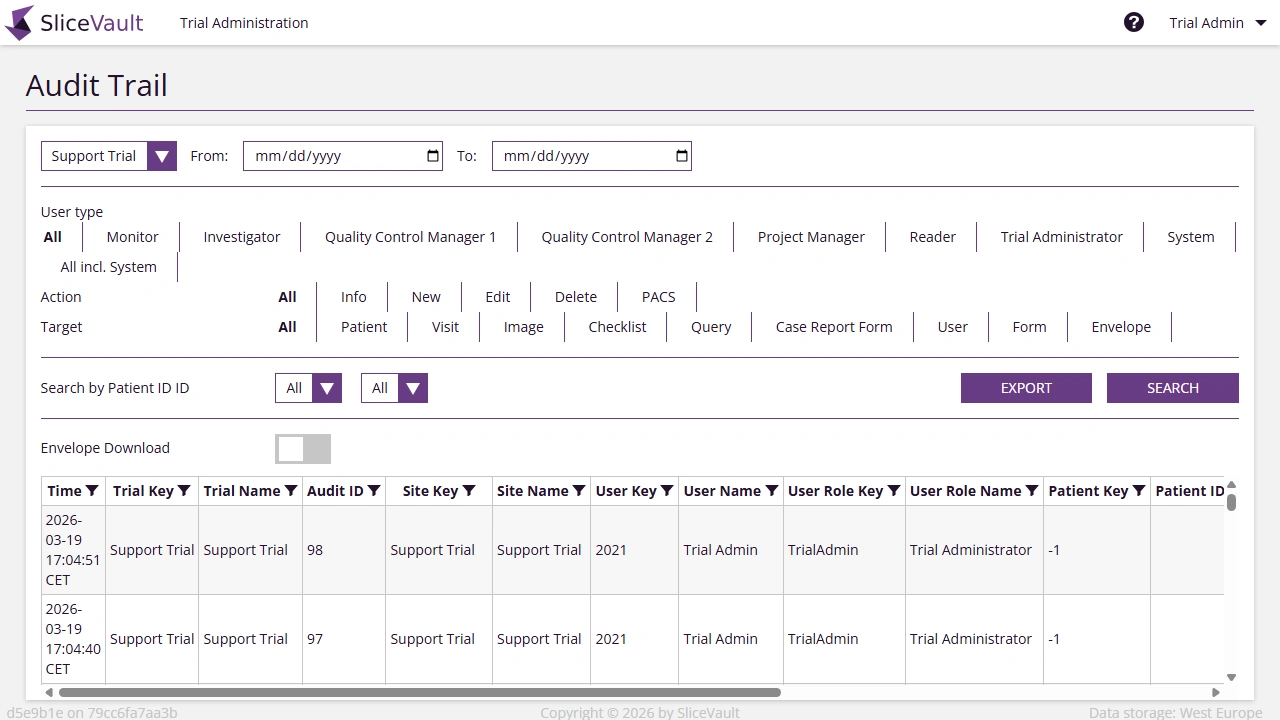Select the Investigator user type filter
Viewport: 1280px width, 720px height.
242,237
